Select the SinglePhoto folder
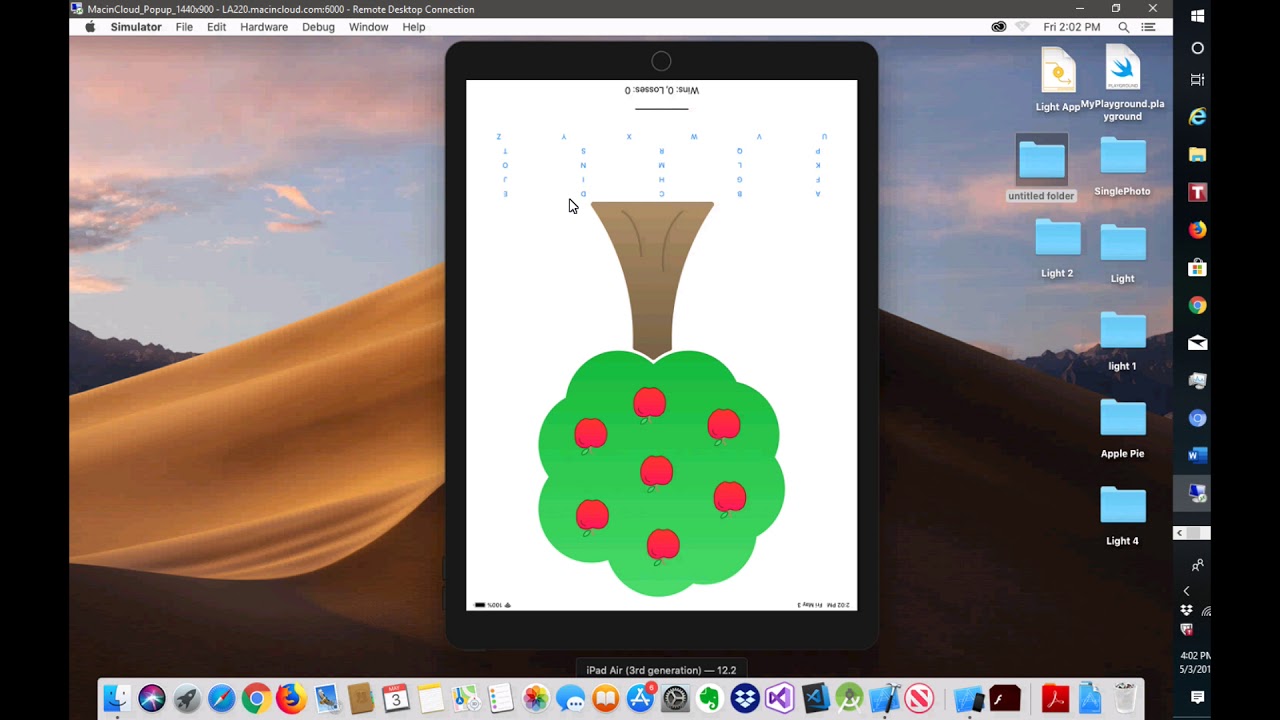This screenshot has height=720, width=1280. [x=1122, y=167]
